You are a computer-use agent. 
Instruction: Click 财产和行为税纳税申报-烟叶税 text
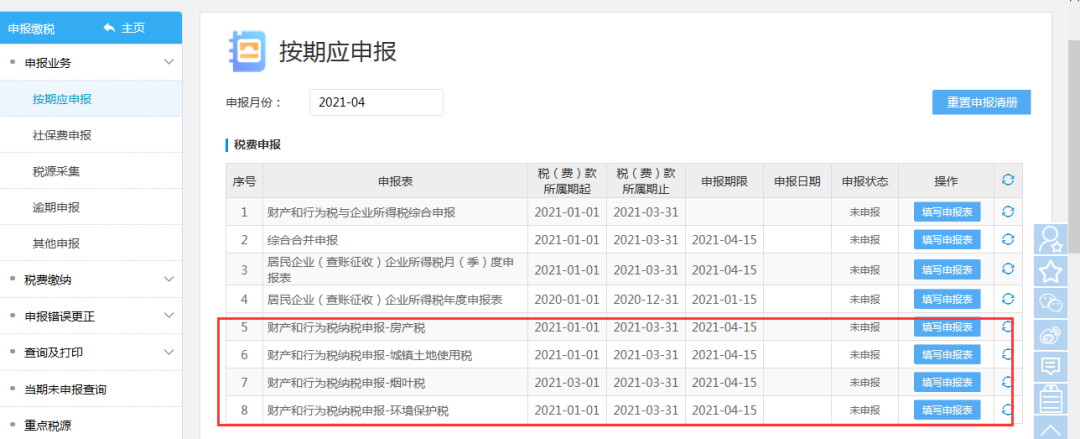346,382
